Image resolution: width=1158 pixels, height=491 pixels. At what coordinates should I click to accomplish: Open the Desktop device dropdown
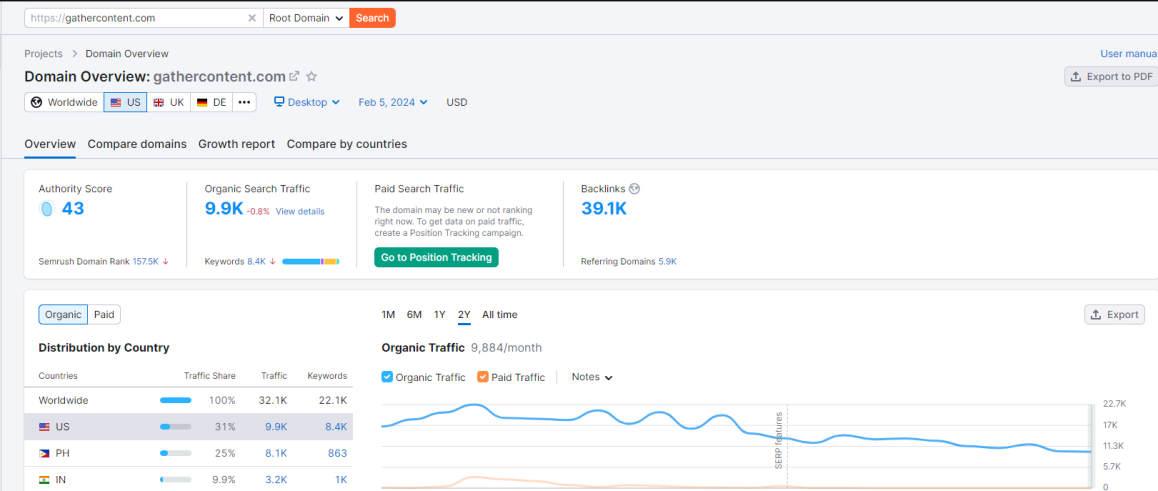[x=306, y=102]
